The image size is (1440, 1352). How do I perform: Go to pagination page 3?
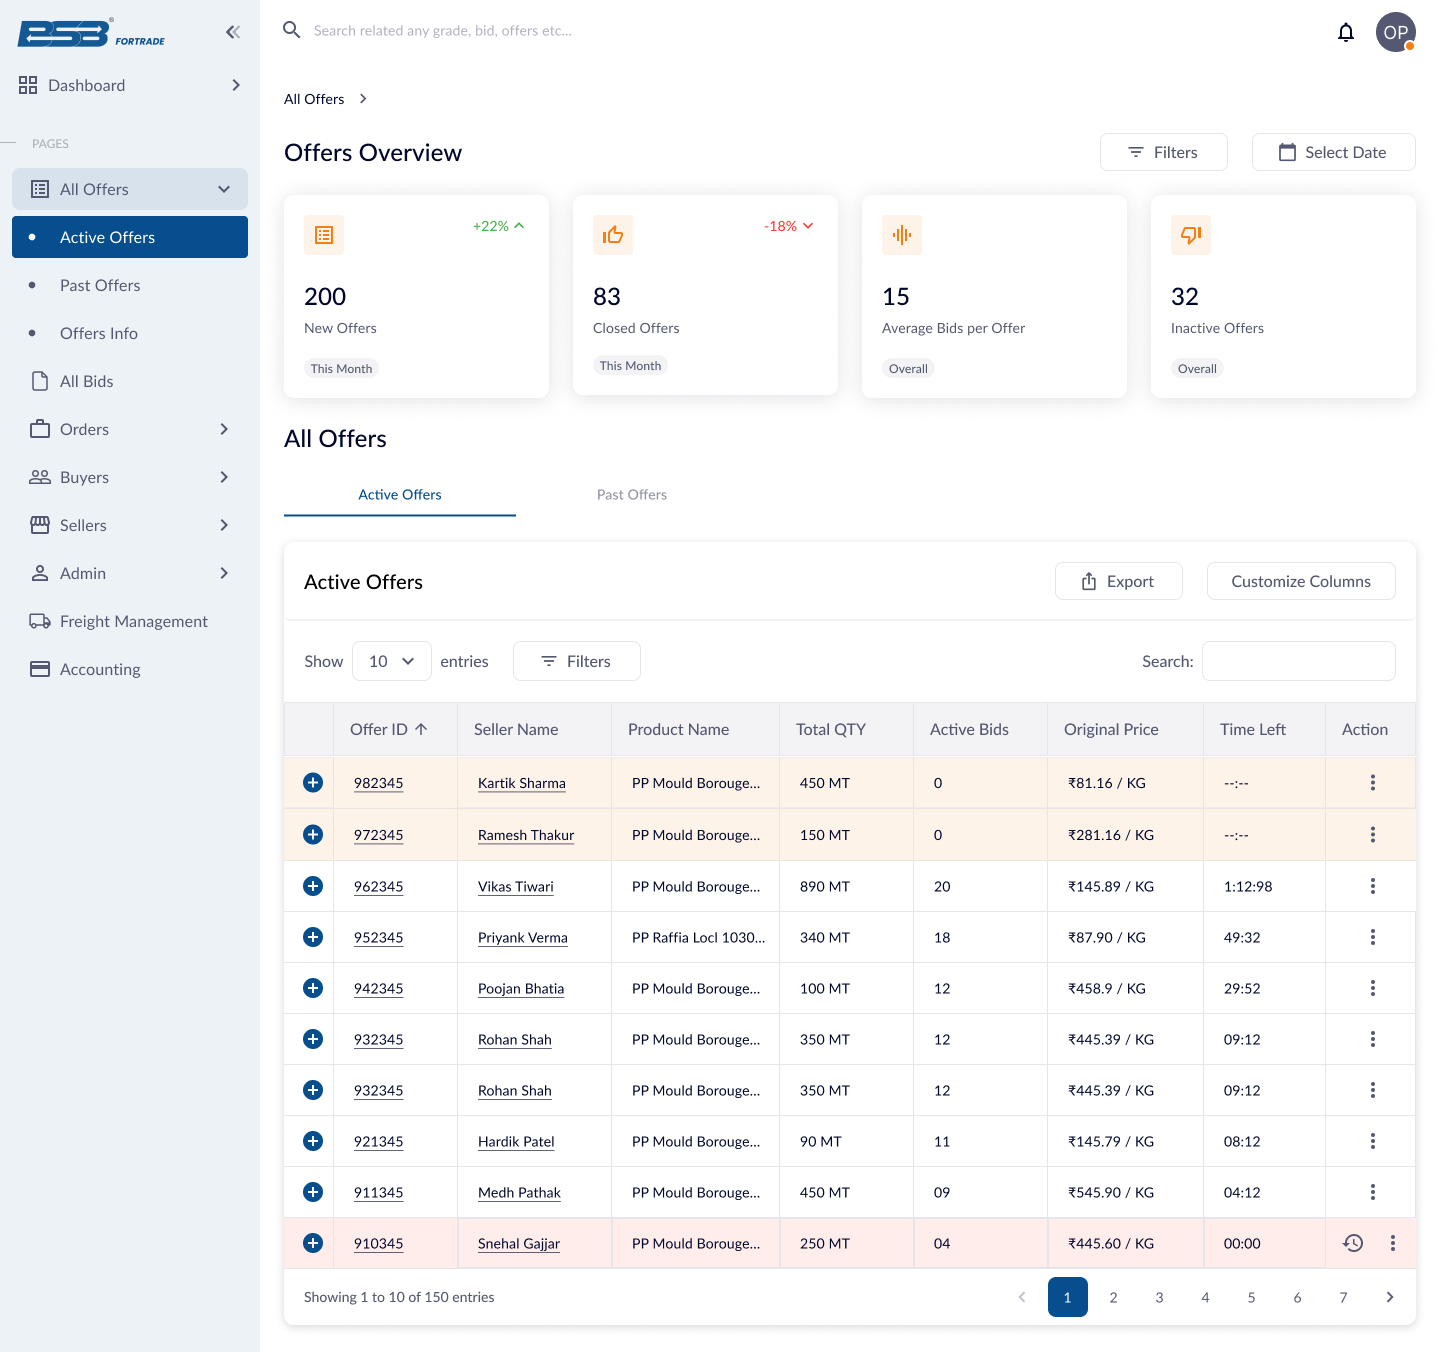tap(1159, 1297)
